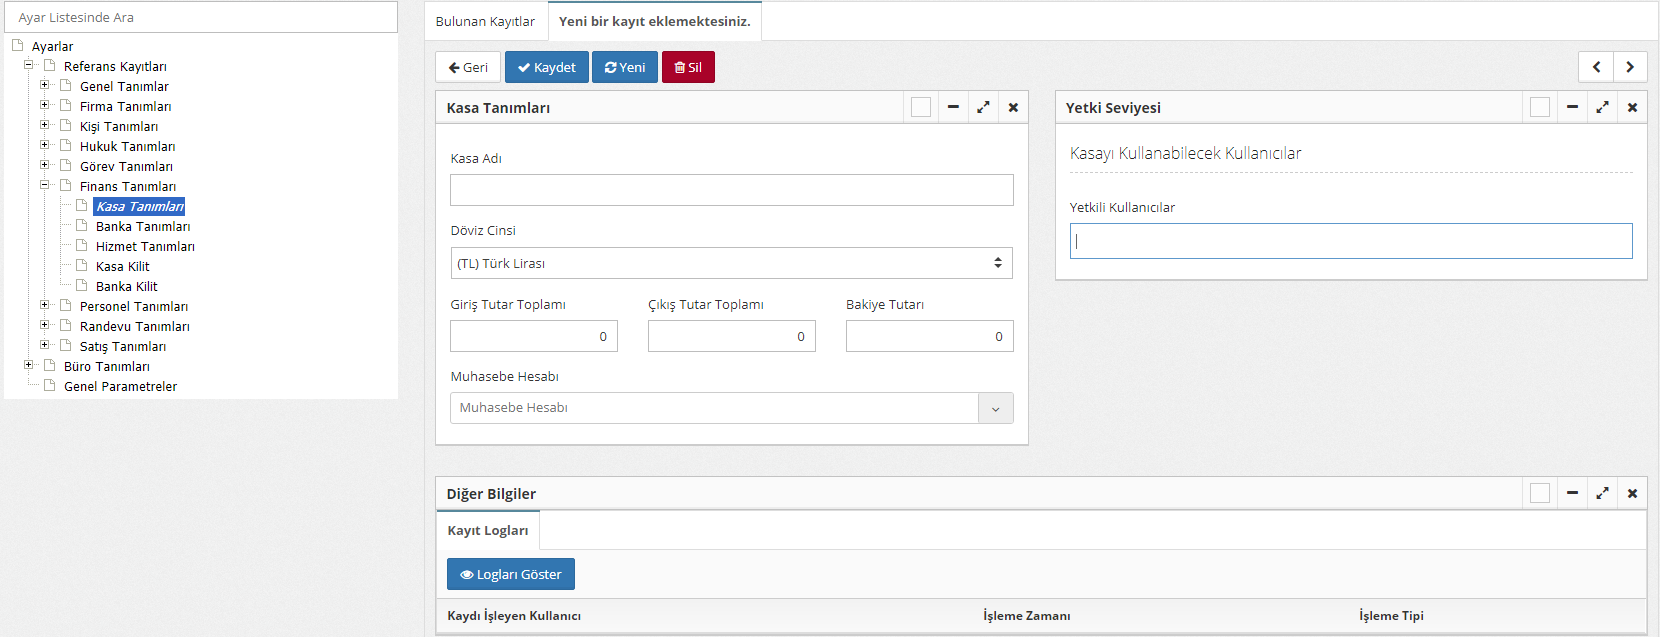Toggle the Yetki Seviyesi panel checkbox
This screenshot has width=1660, height=637.
(x=1540, y=107)
